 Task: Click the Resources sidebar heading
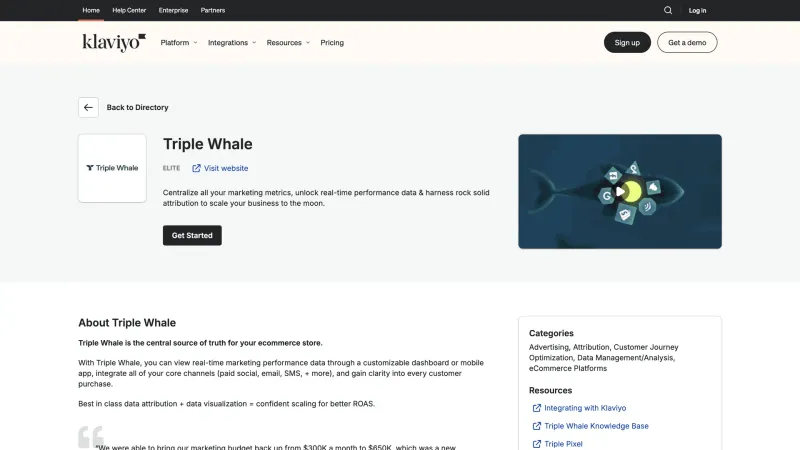[x=550, y=390]
